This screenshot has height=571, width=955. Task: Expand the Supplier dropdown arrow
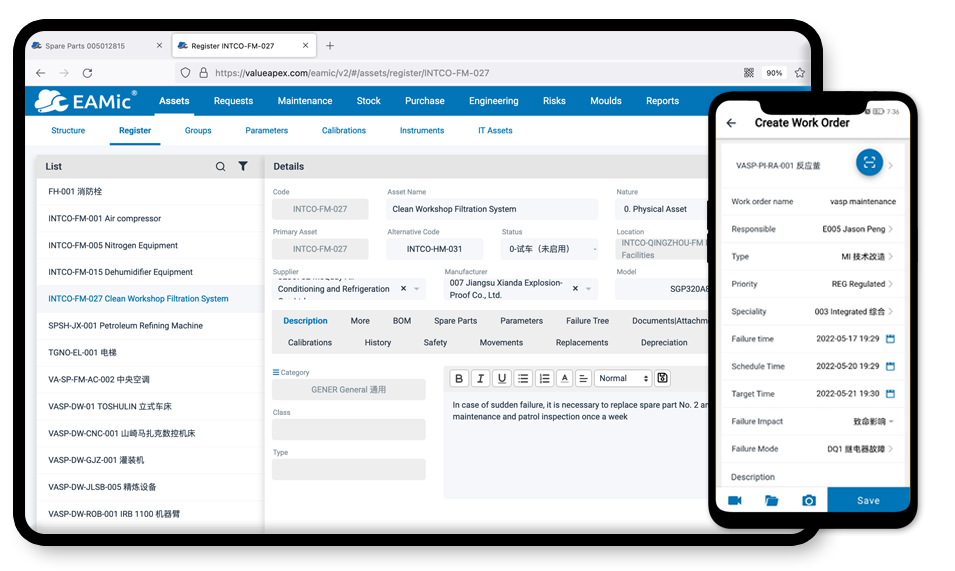[x=417, y=289]
